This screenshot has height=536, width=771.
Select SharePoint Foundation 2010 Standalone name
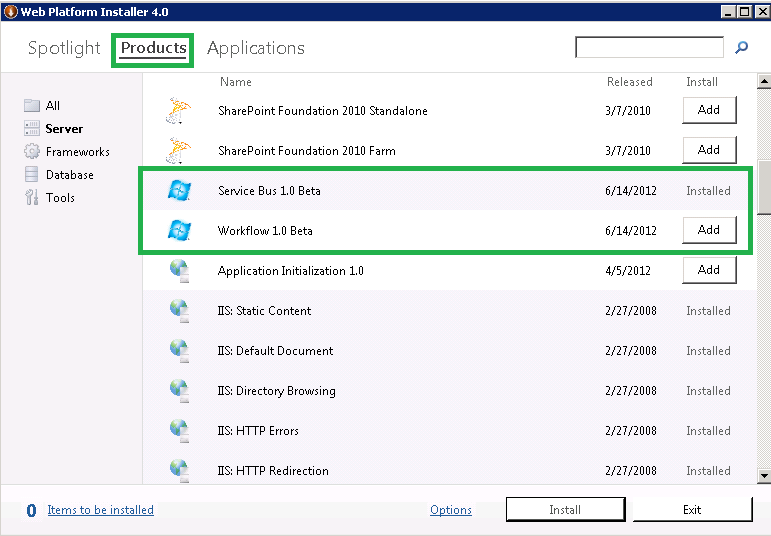[x=323, y=111]
